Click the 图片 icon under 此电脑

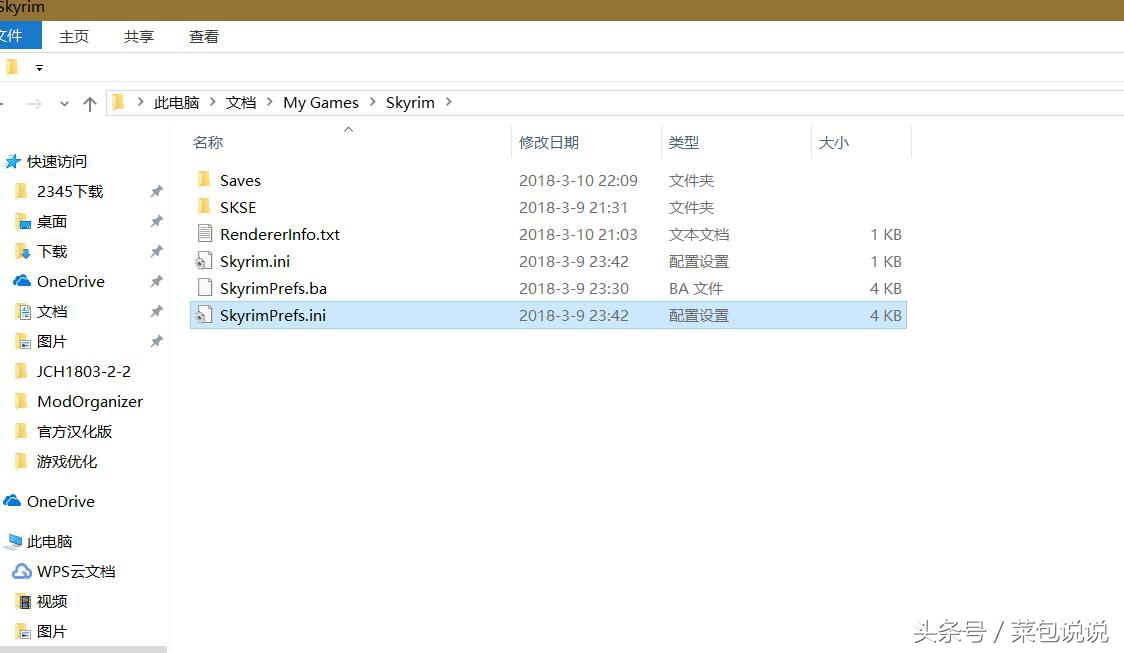(23, 631)
